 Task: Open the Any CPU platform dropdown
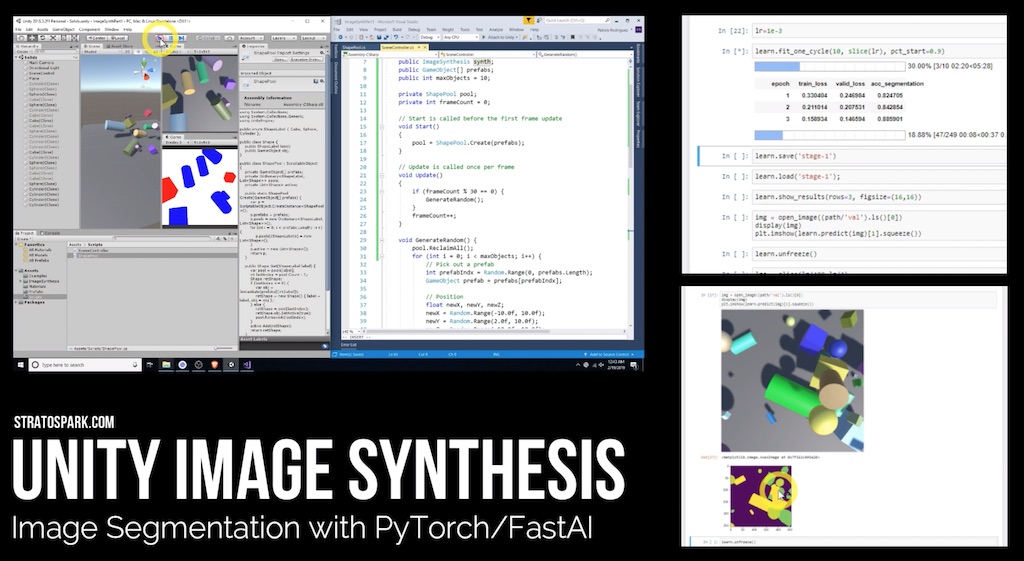(461, 37)
